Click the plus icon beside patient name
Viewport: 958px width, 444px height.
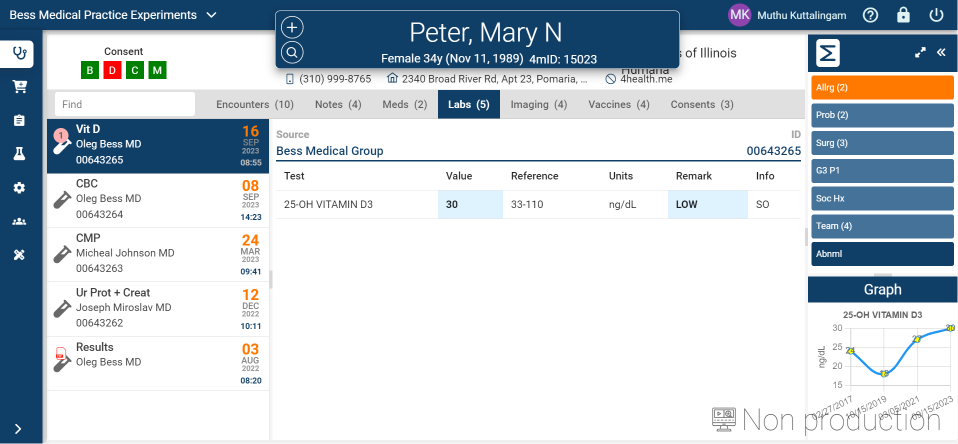click(292, 28)
